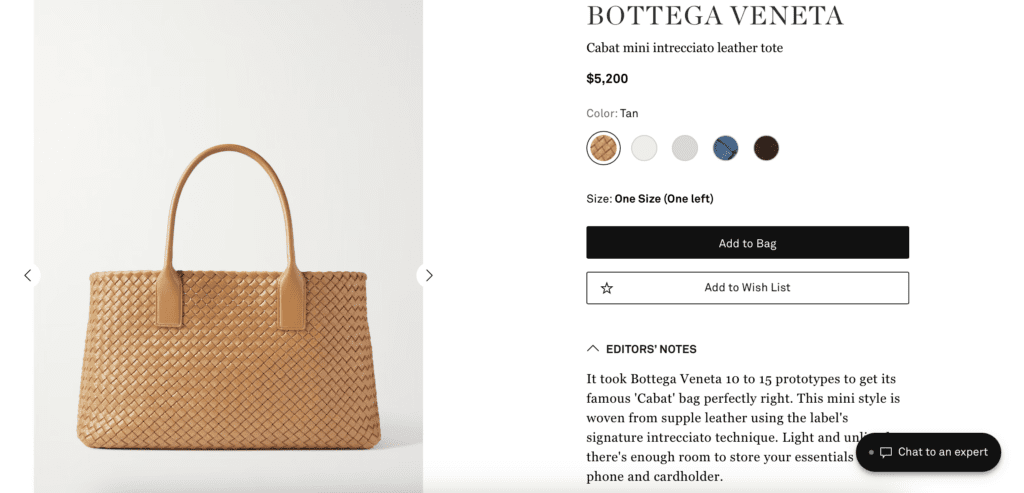This screenshot has height=493, width=1024.
Task: Click the Editors' Notes heading
Action: 651,349
